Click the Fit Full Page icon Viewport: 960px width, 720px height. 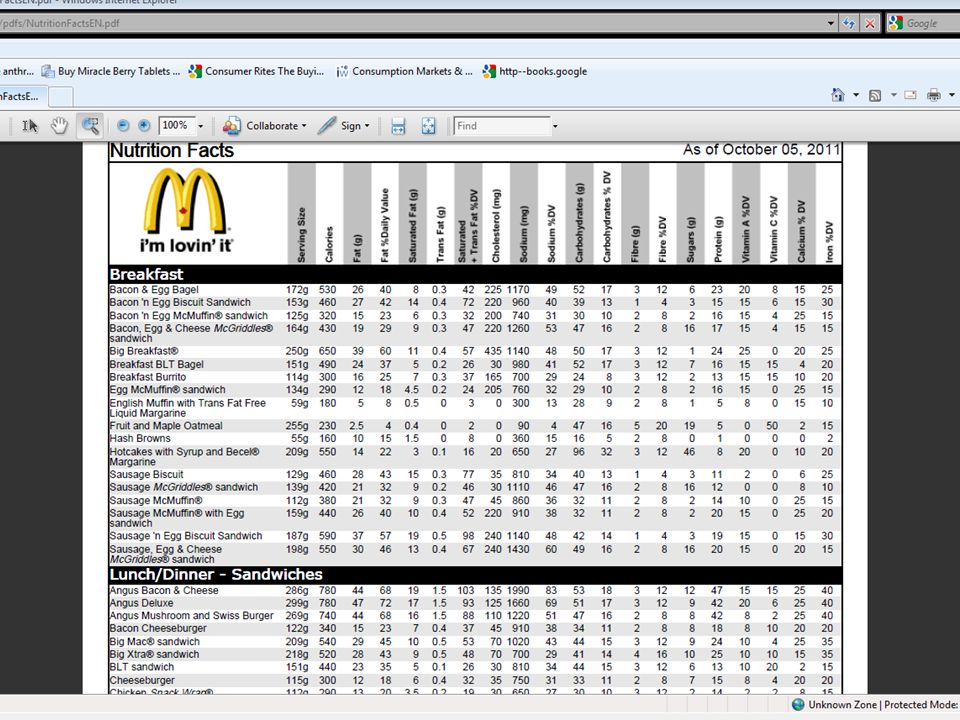pos(429,126)
